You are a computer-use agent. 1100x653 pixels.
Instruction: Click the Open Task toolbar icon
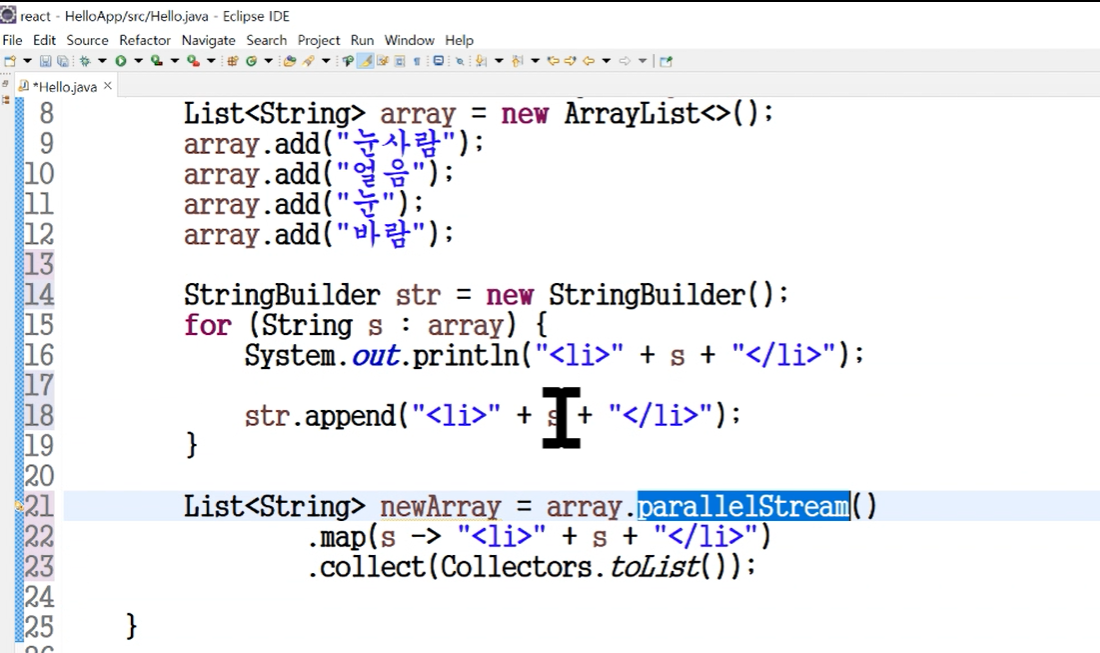[x=348, y=61]
